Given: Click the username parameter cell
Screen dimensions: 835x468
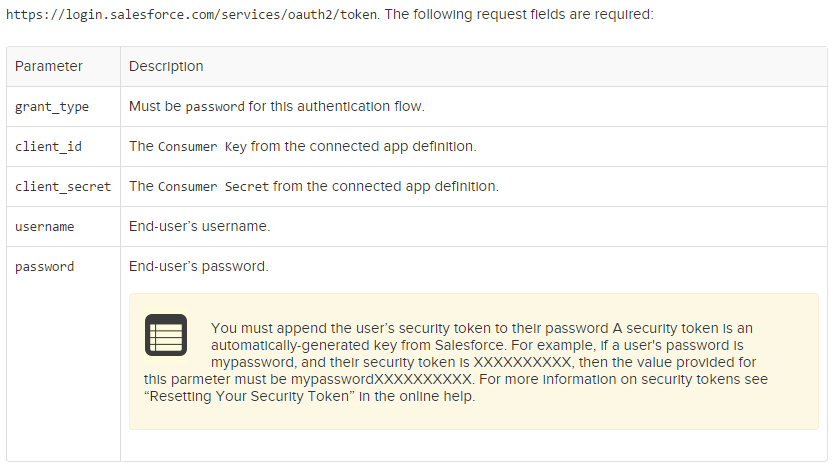Looking at the screenshot, I should tap(45, 227).
